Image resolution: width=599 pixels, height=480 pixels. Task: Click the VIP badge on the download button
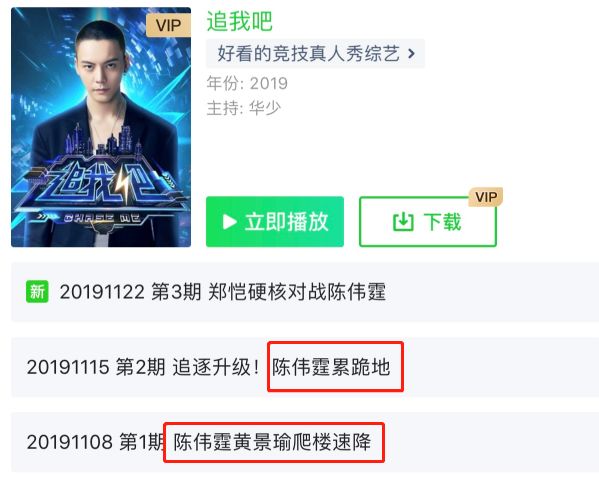(x=486, y=197)
